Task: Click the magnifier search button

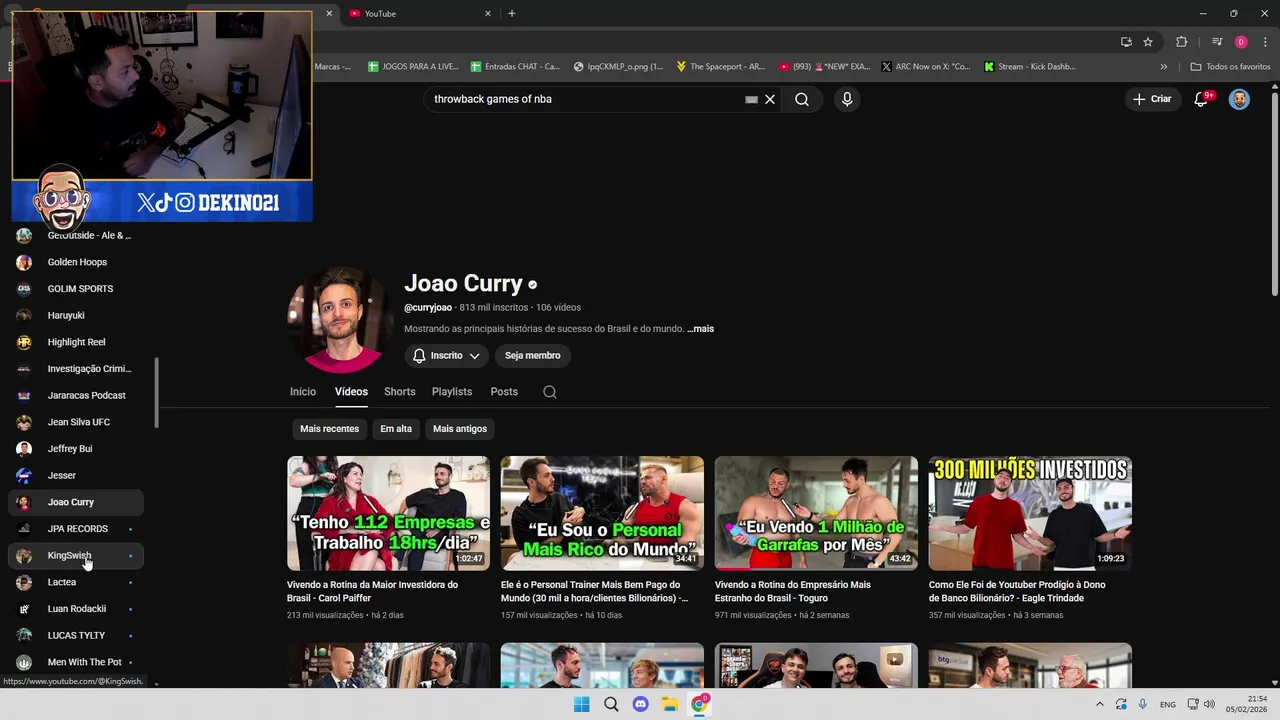Action: [802, 99]
